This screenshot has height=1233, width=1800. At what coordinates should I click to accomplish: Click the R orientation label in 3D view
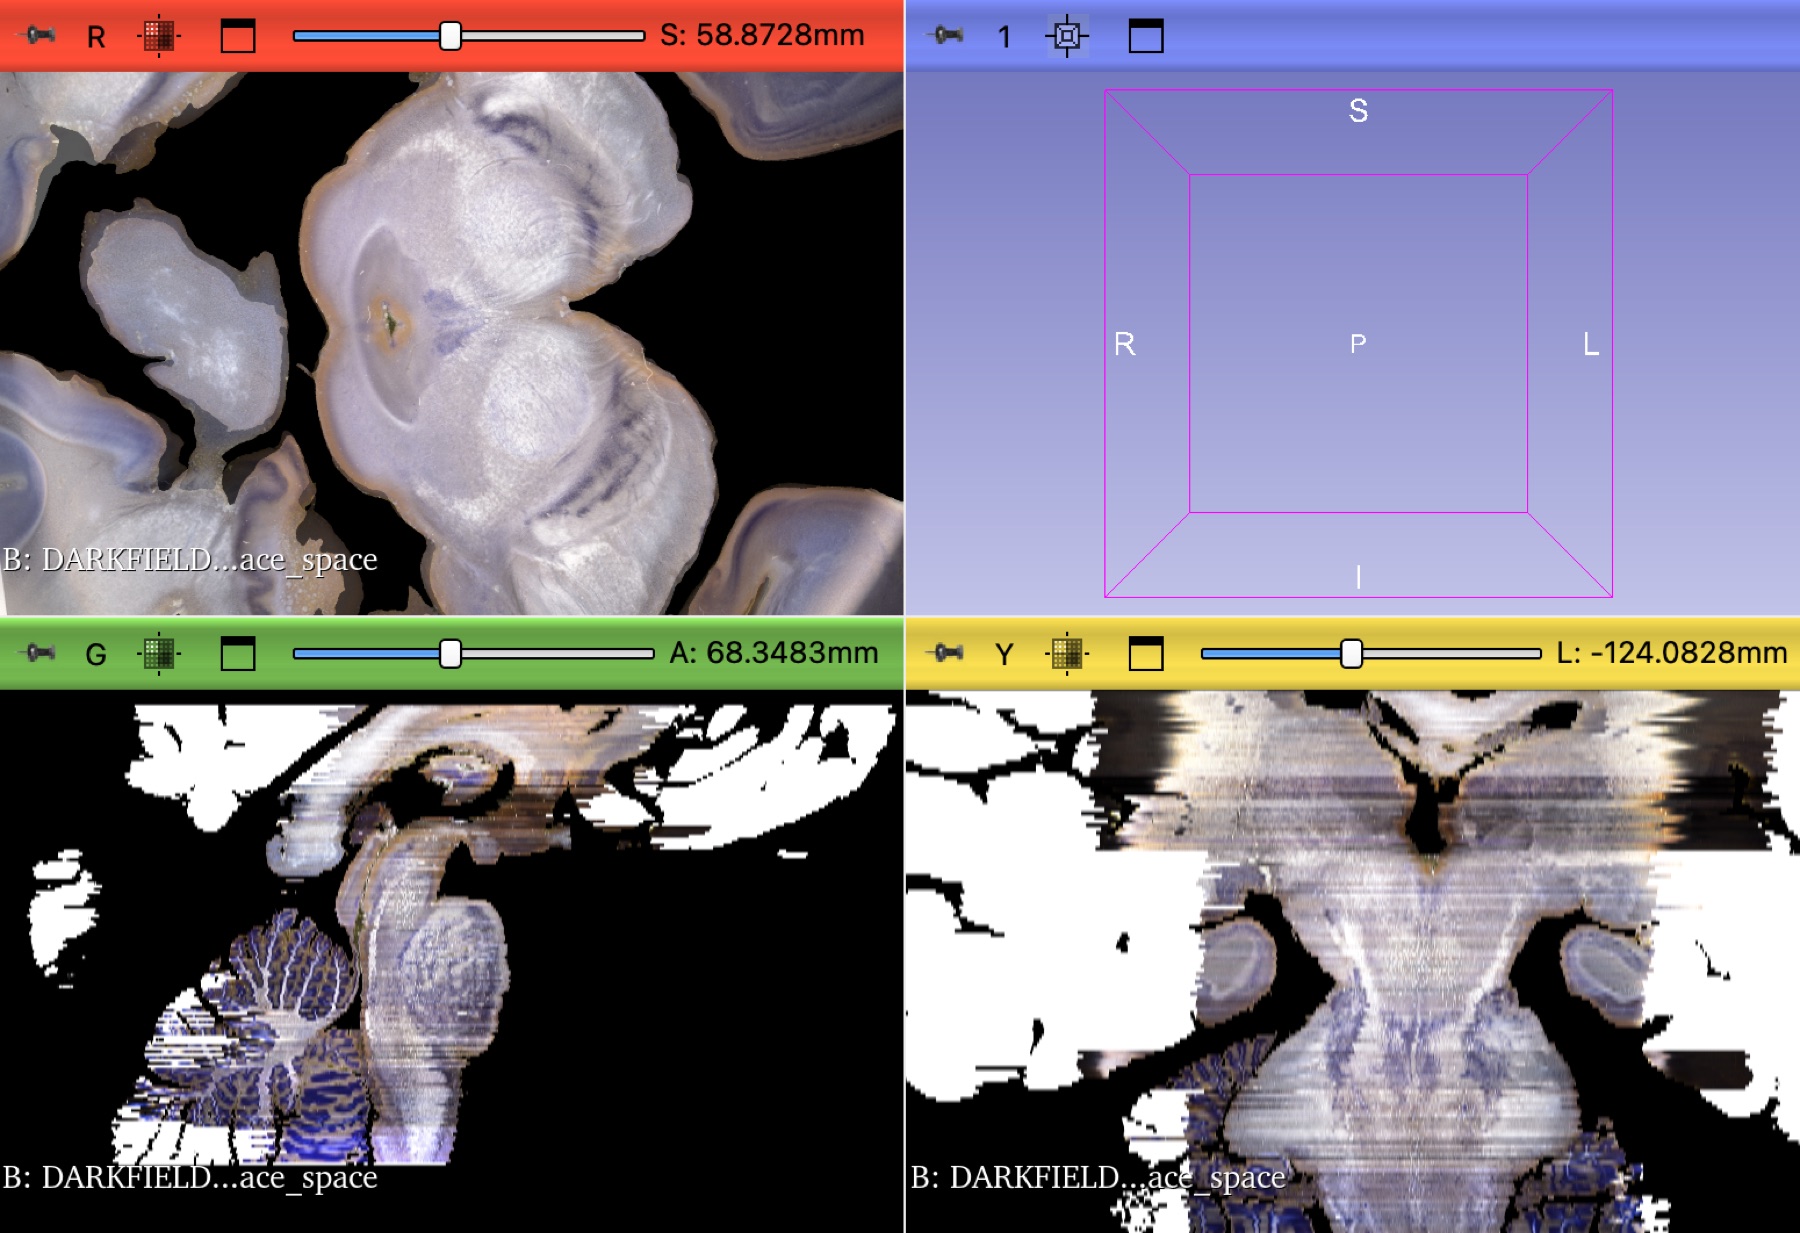[1125, 344]
